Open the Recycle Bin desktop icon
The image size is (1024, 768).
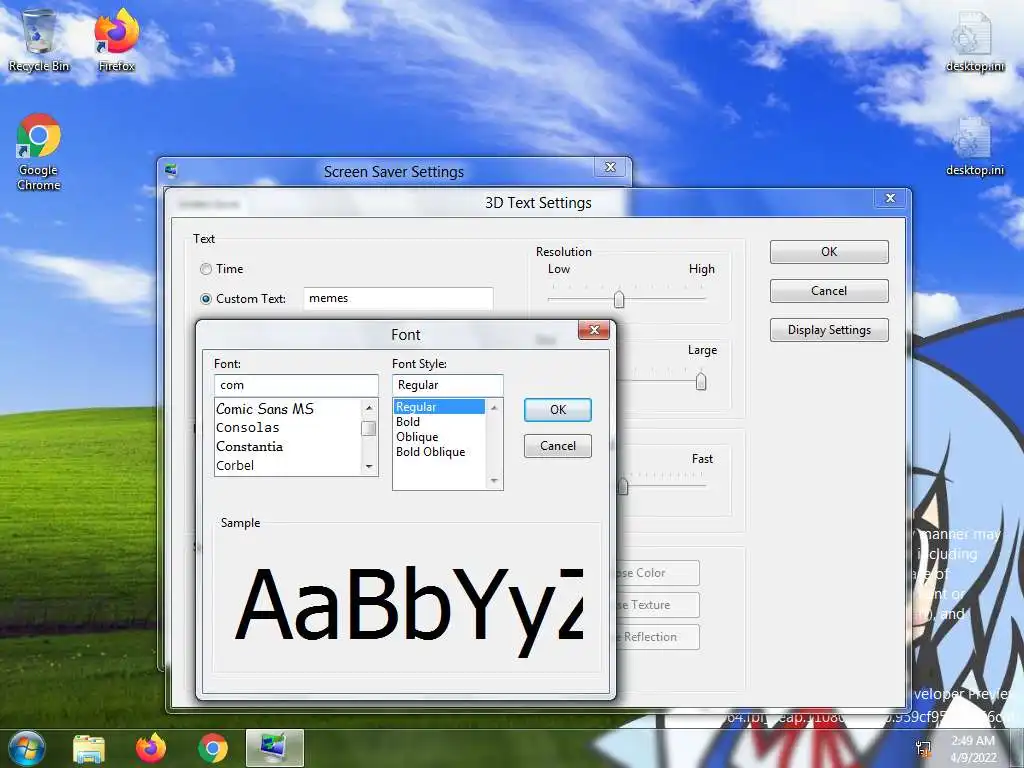pyautogui.click(x=39, y=40)
